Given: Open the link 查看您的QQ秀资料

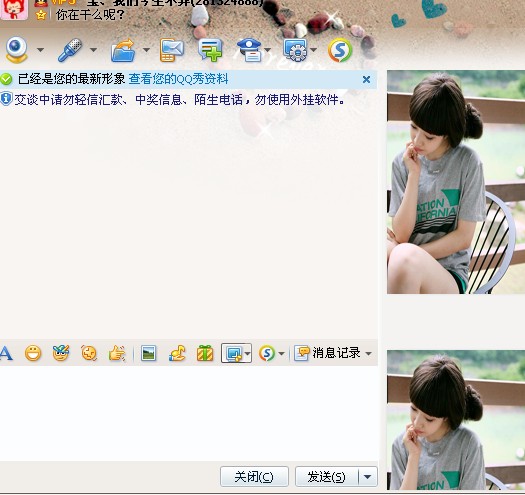Looking at the screenshot, I should (178, 79).
